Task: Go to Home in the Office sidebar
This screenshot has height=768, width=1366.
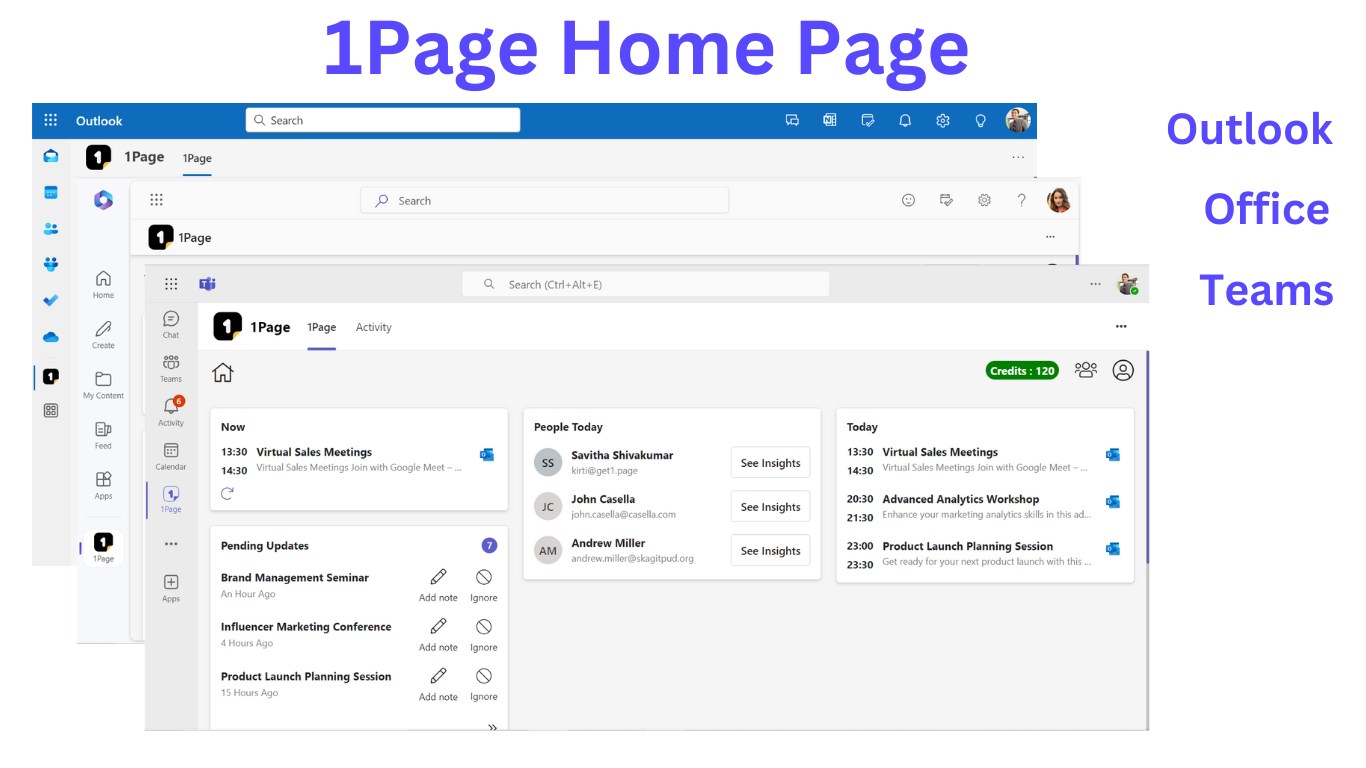Action: 104,284
